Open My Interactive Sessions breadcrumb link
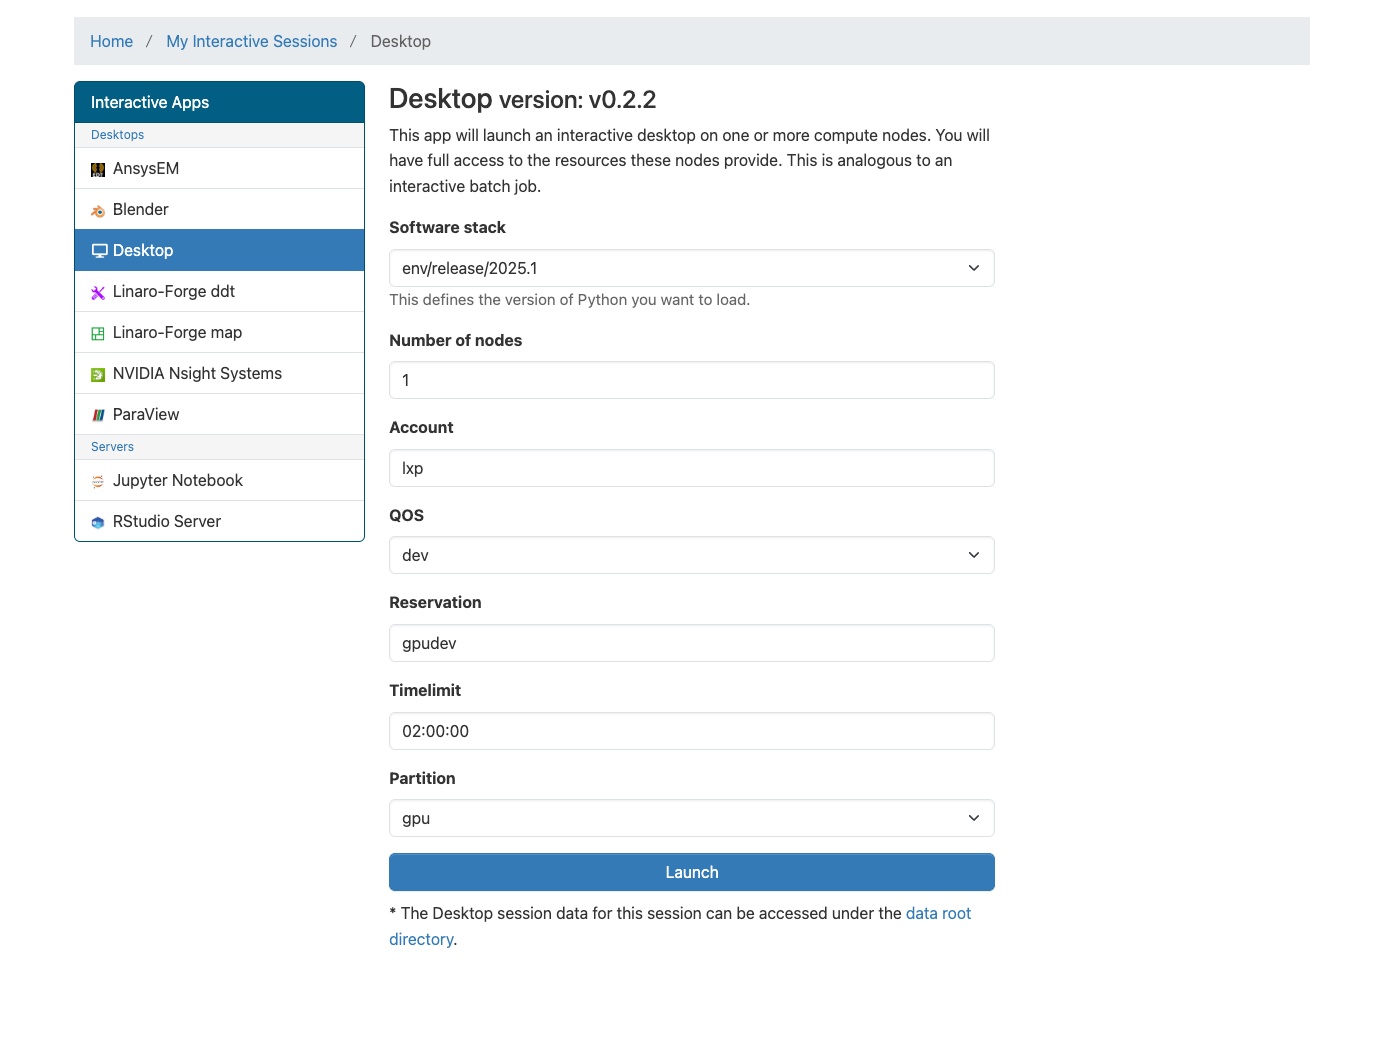1386x1052 pixels. [251, 41]
